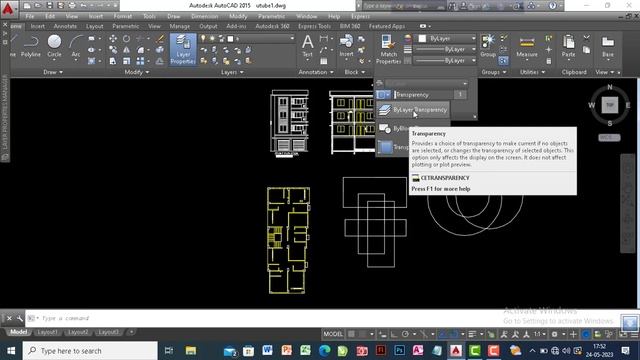Click the Move tool in Modify panel
640x360 pixels.
tap(113, 38)
